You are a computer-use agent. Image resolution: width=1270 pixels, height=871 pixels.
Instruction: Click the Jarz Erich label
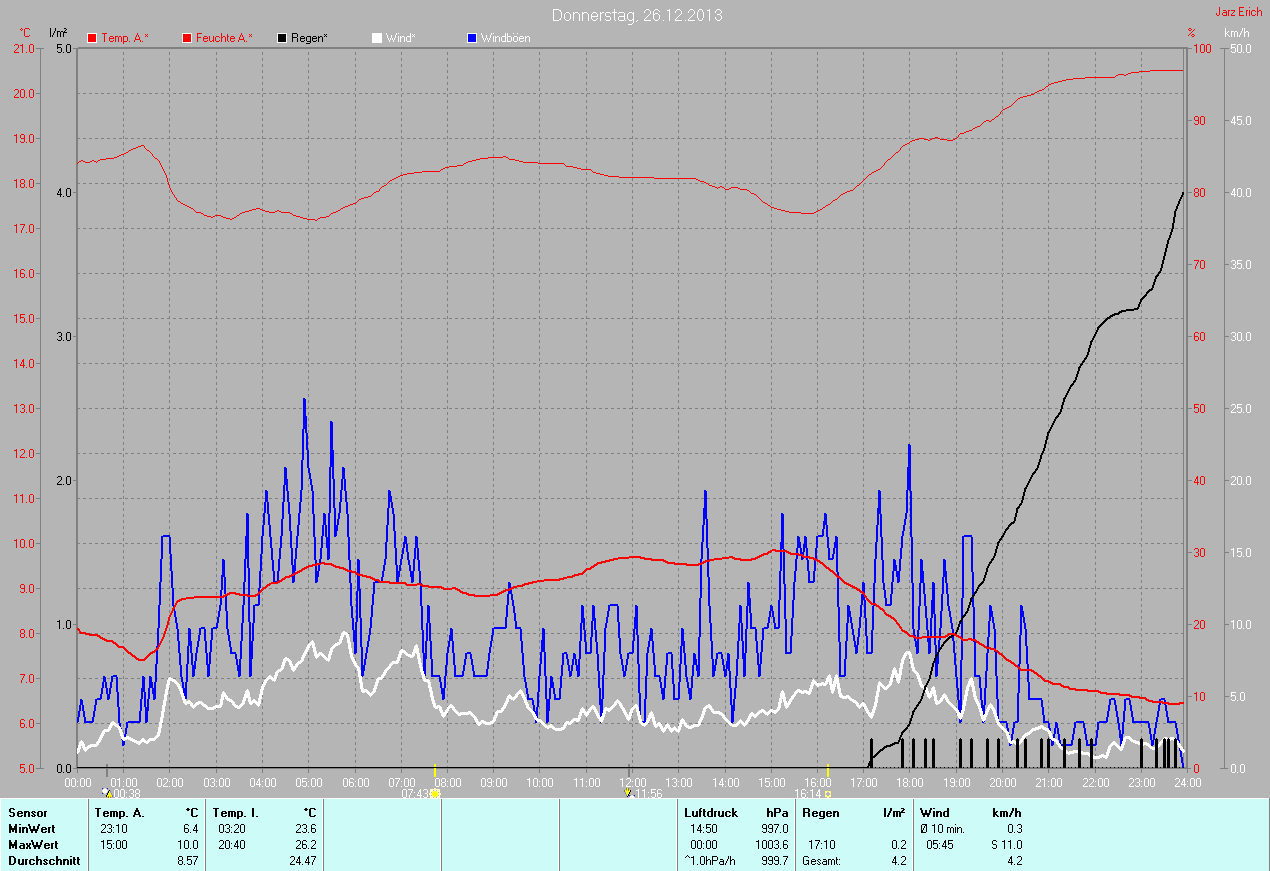coord(1238,12)
